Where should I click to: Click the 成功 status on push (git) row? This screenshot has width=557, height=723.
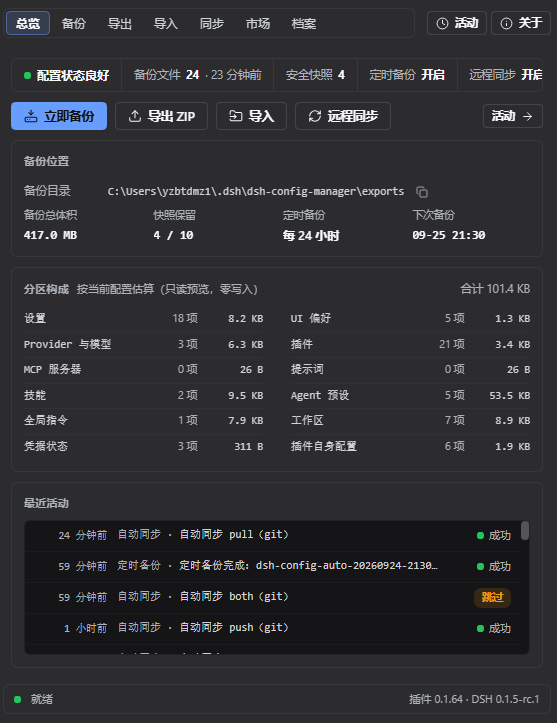point(494,628)
